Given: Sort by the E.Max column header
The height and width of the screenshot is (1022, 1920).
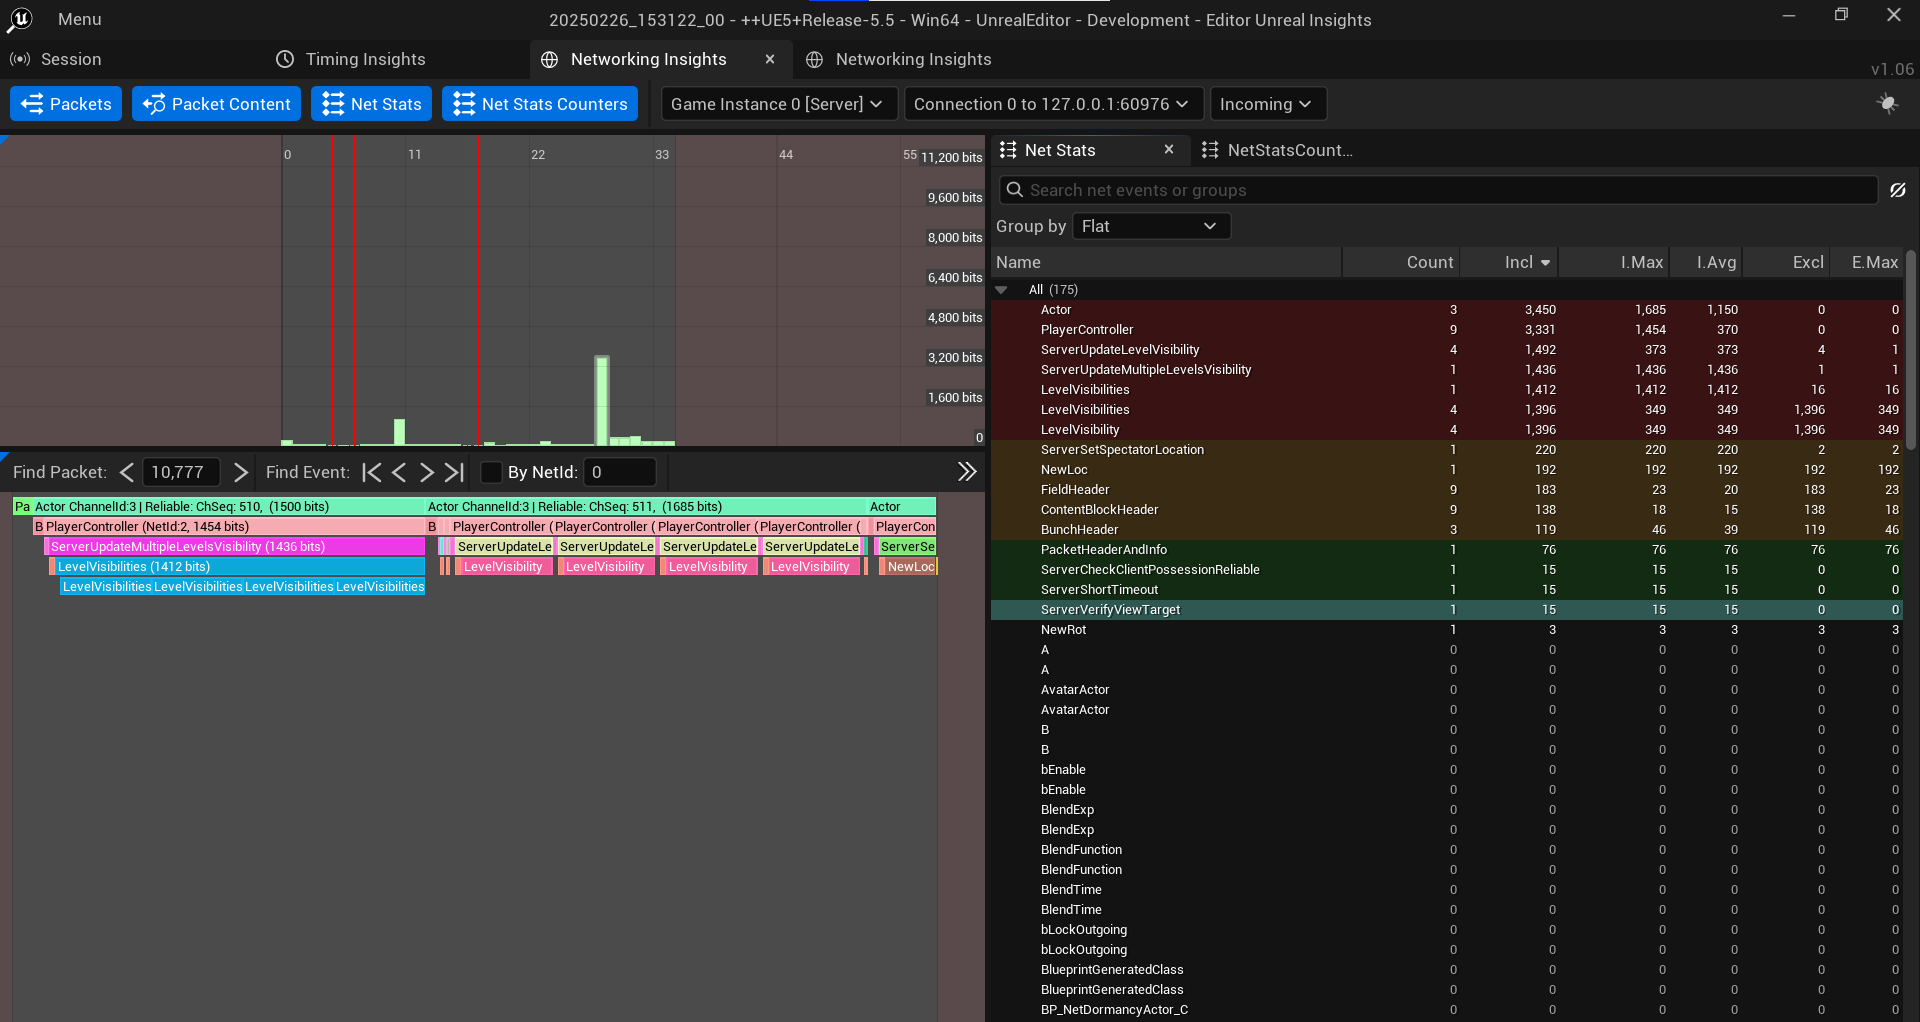Looking at the screenshot, I should (1866, 262).
